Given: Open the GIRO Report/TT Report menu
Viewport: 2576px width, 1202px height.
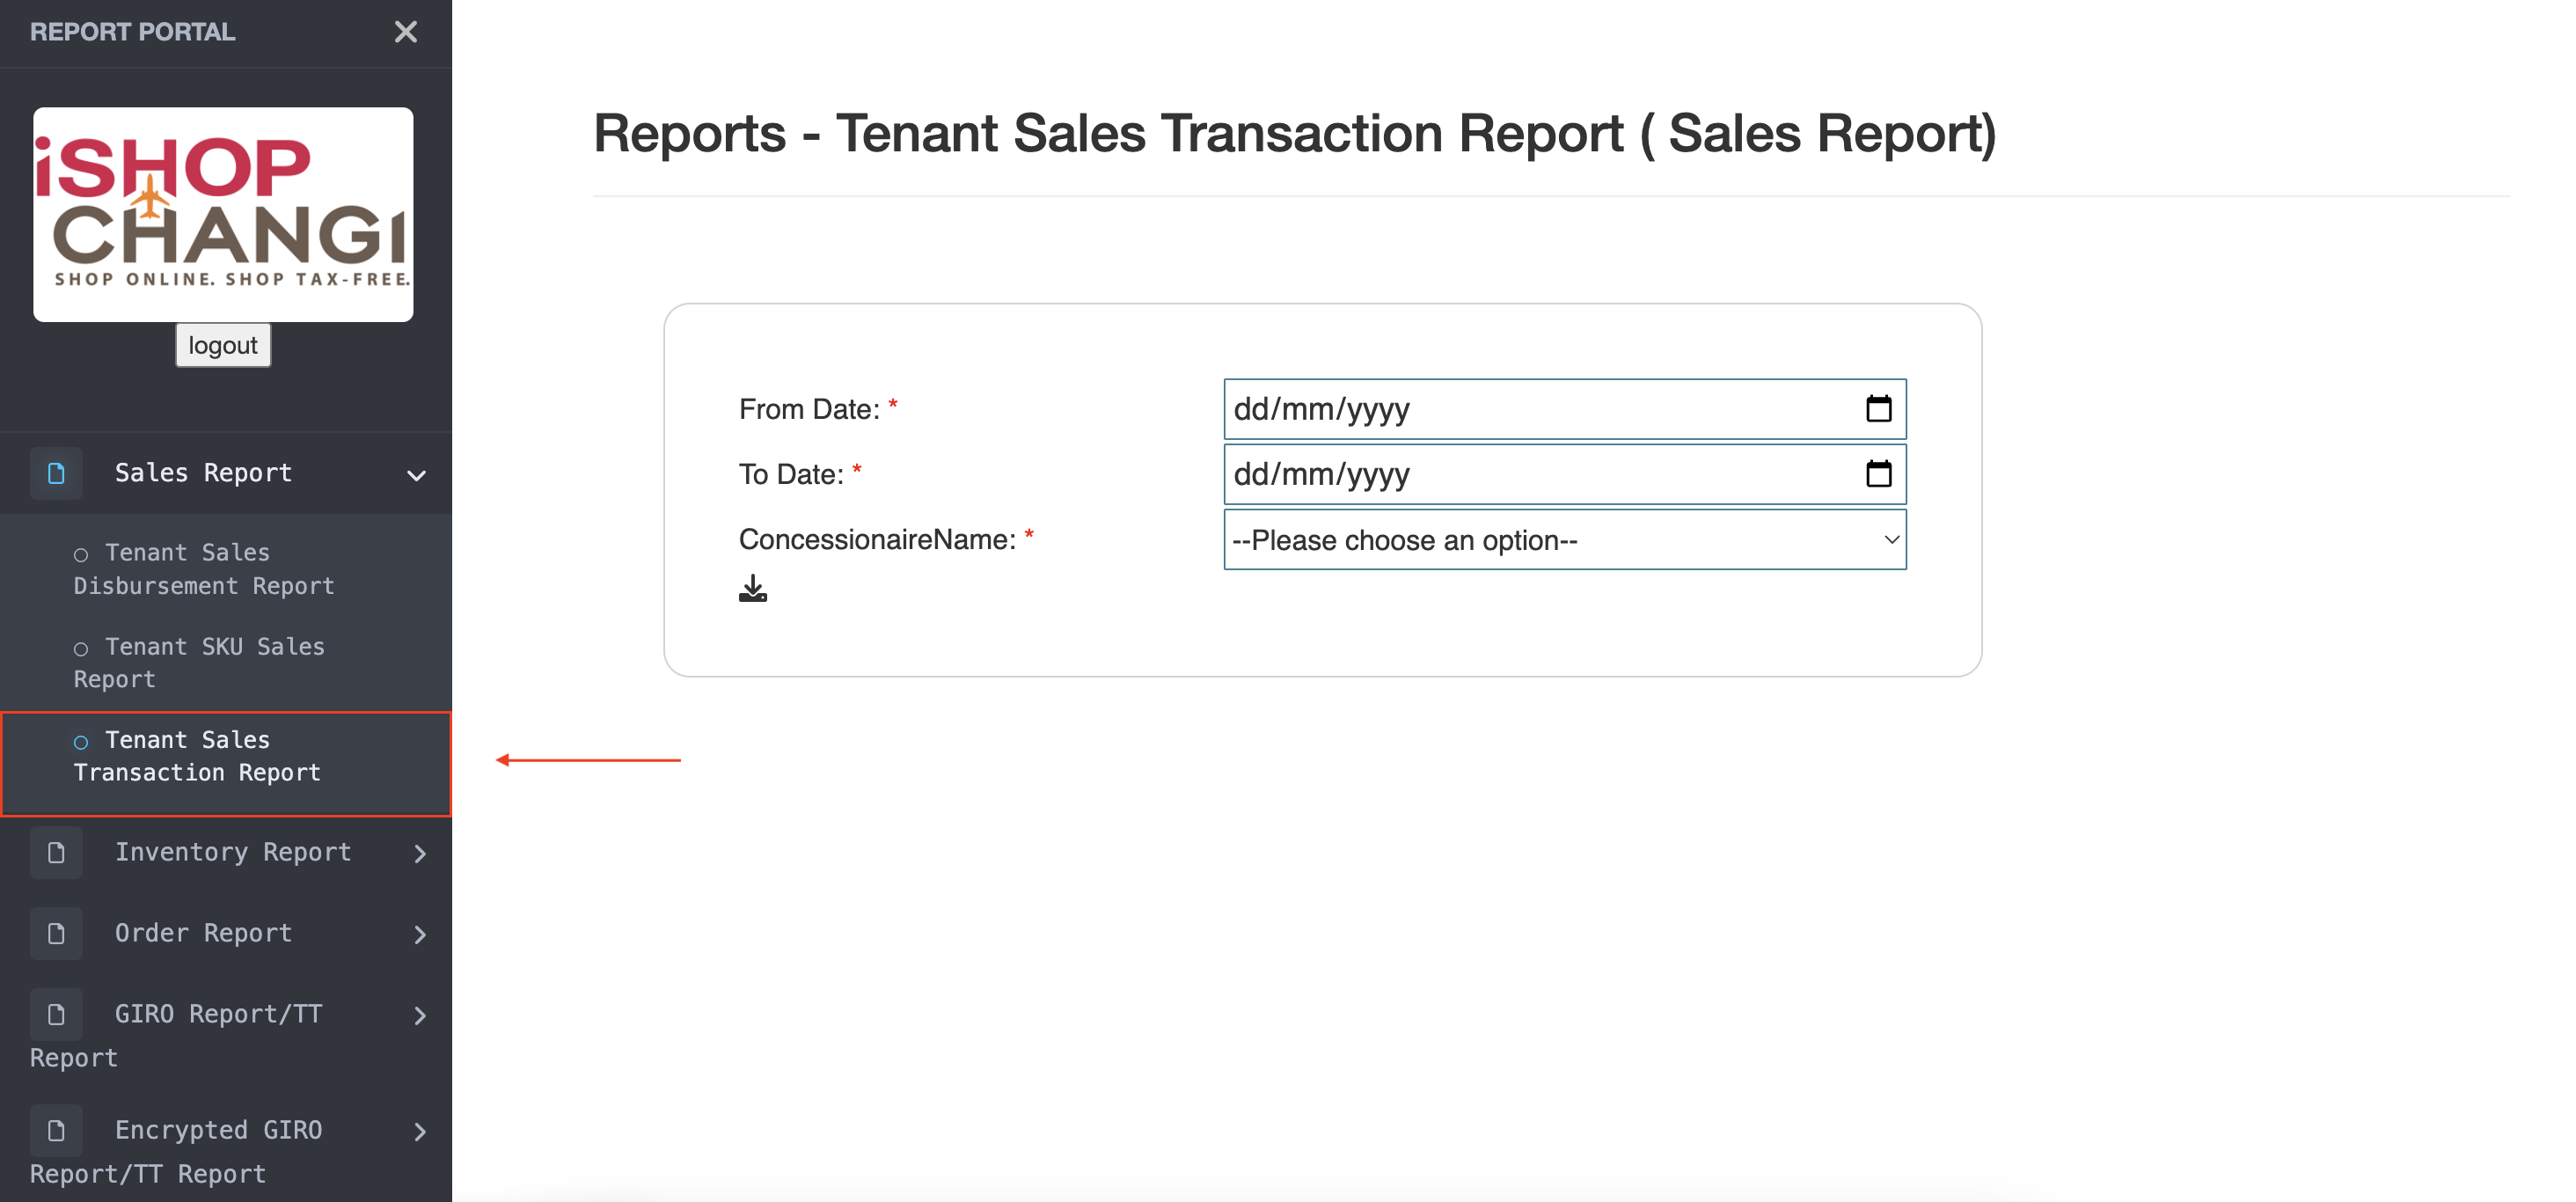Looking at the screenshot, I should tap(226, 1034).
